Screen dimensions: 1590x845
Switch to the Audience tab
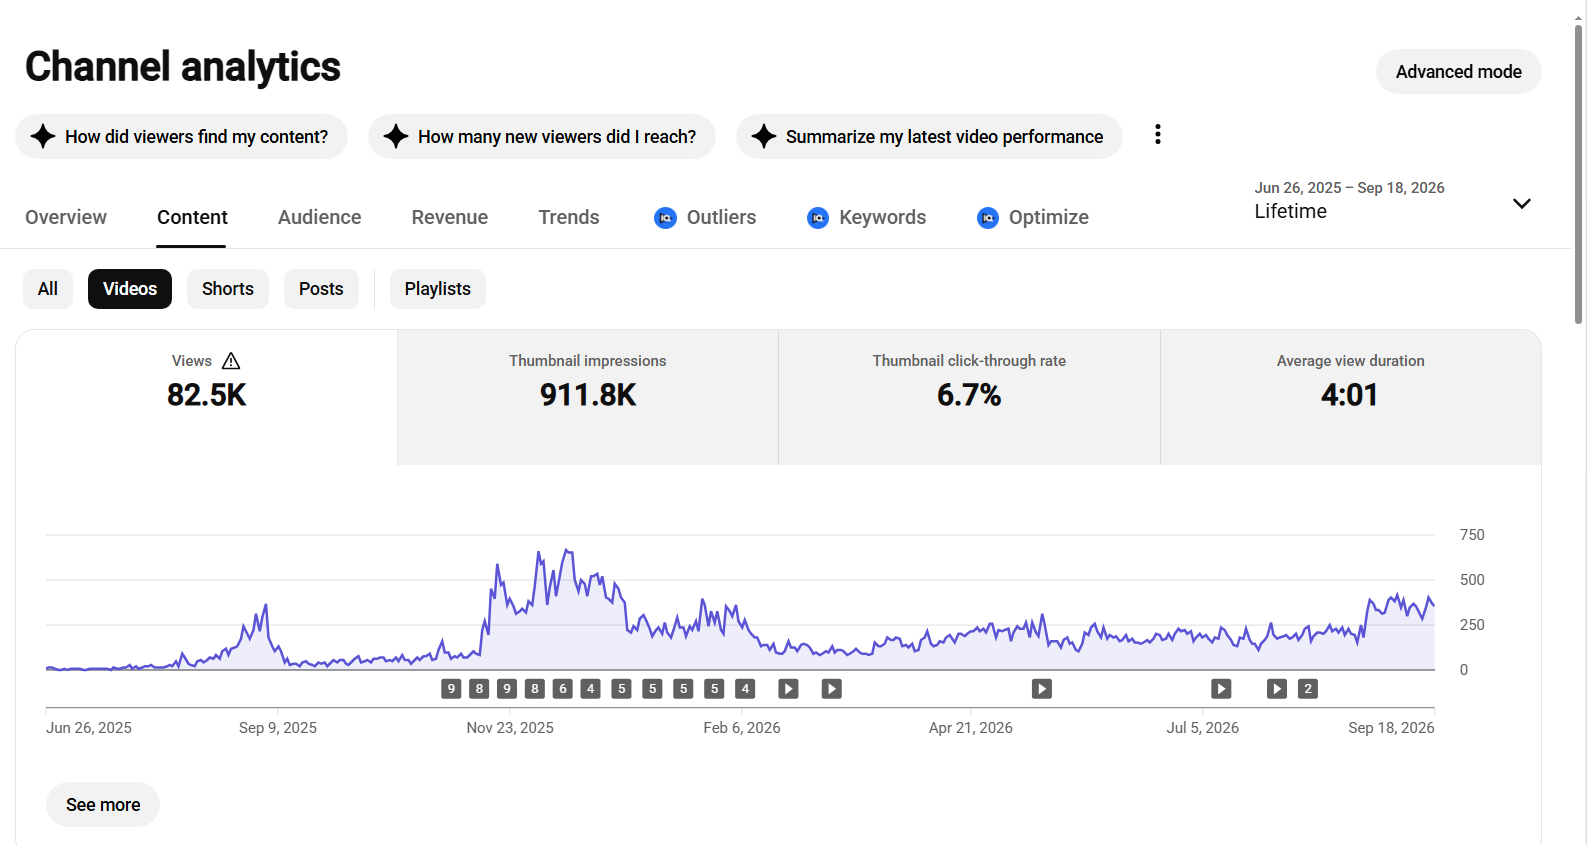point(320,217)
